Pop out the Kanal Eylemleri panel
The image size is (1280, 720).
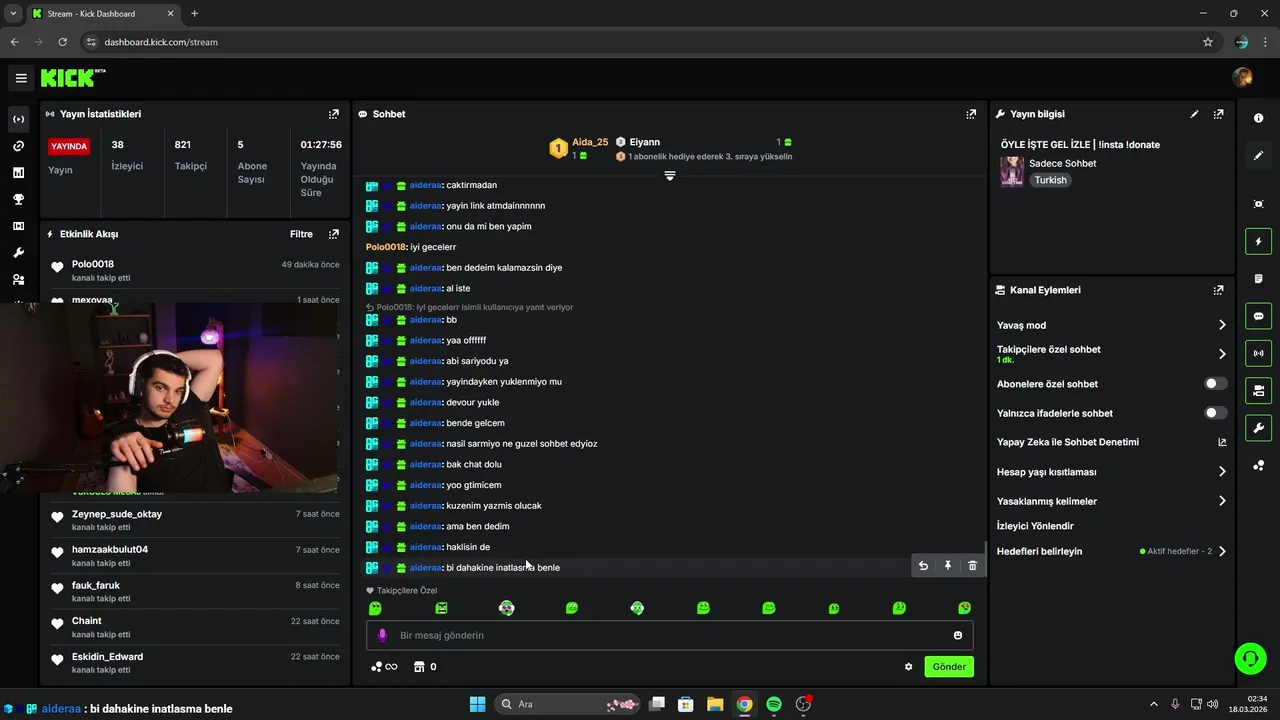coord(1218,290)
